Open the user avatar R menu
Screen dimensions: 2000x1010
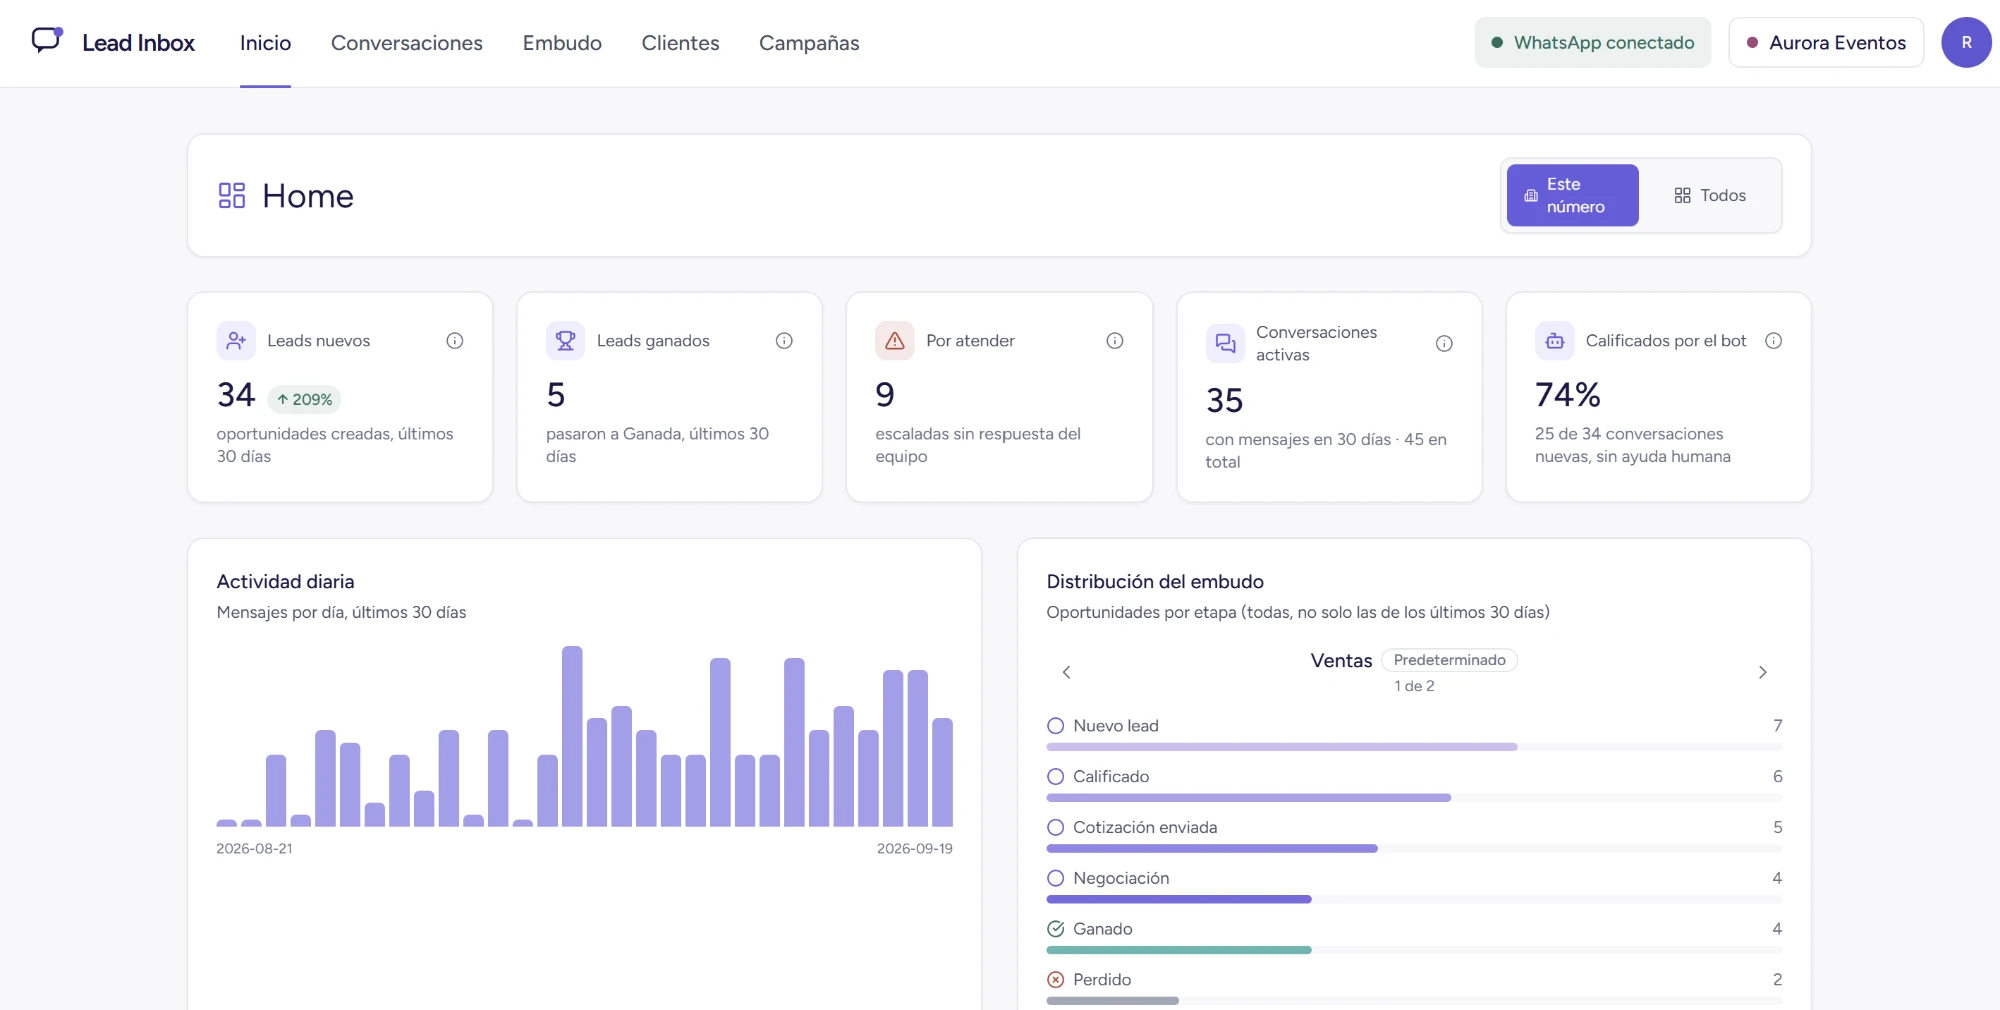pyautogui.click(x=1966, y=43)
